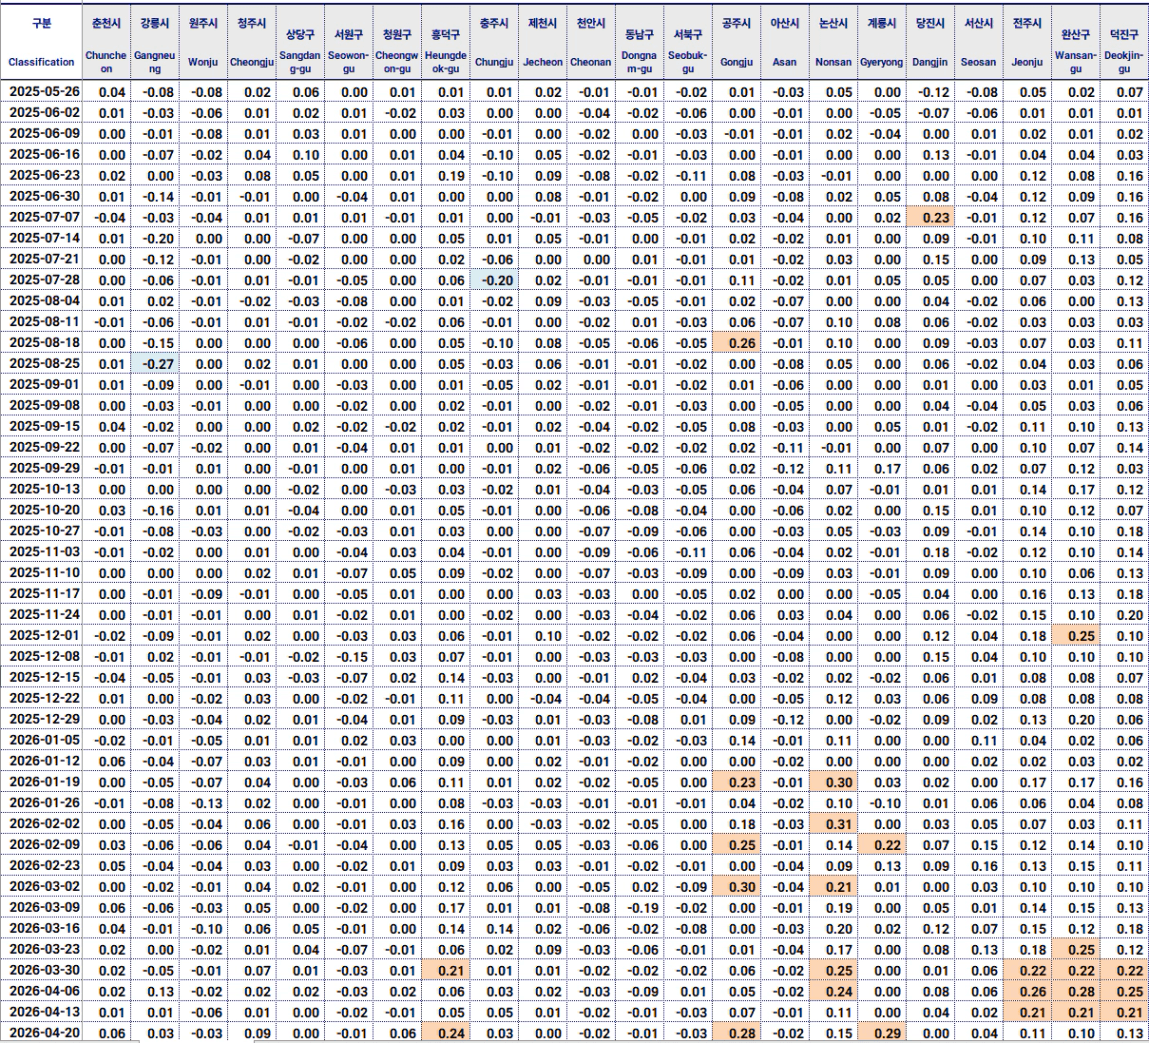Click the Classification header cell
The width and height of the screenshot is (1149, 1043).
pos(41,62)
